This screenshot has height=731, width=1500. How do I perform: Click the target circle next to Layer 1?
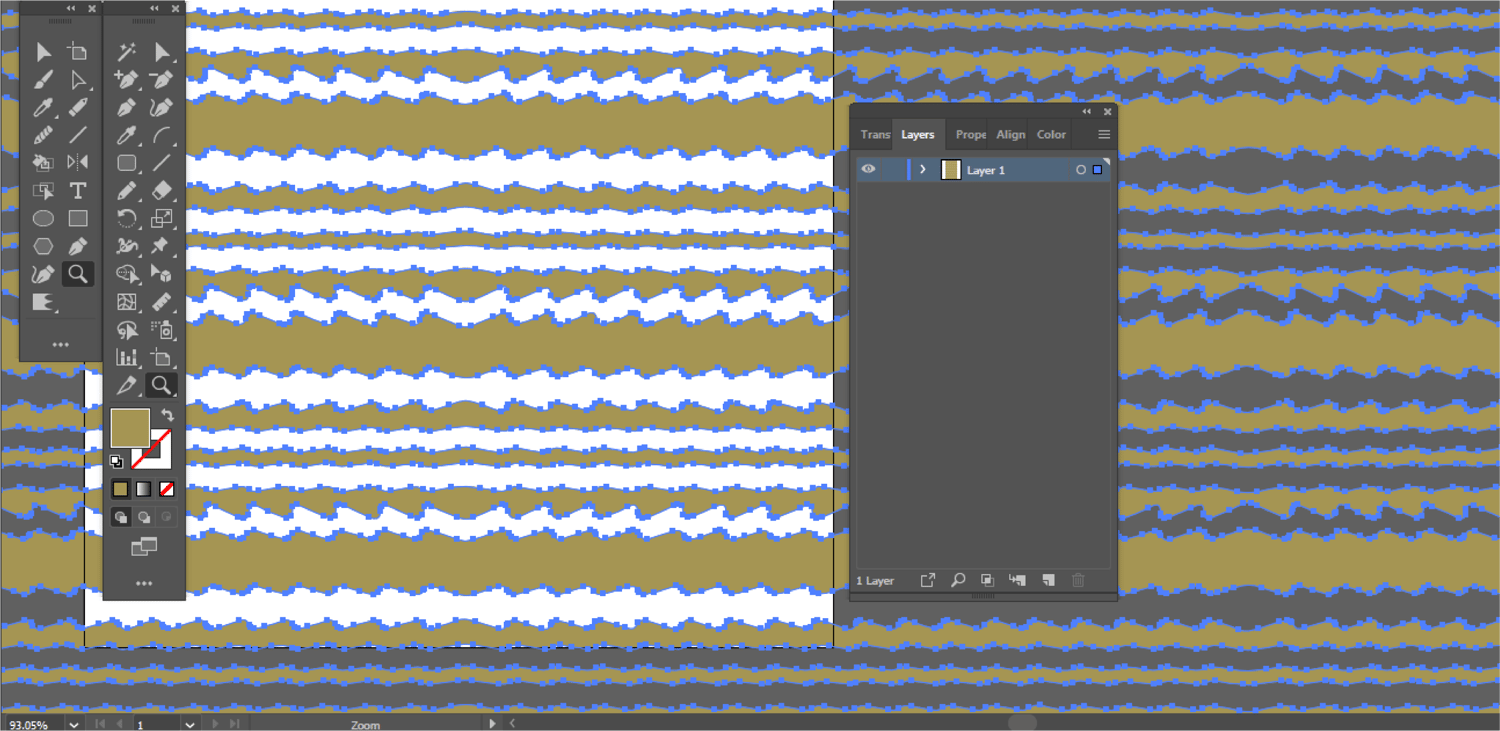coord(1080,170)
